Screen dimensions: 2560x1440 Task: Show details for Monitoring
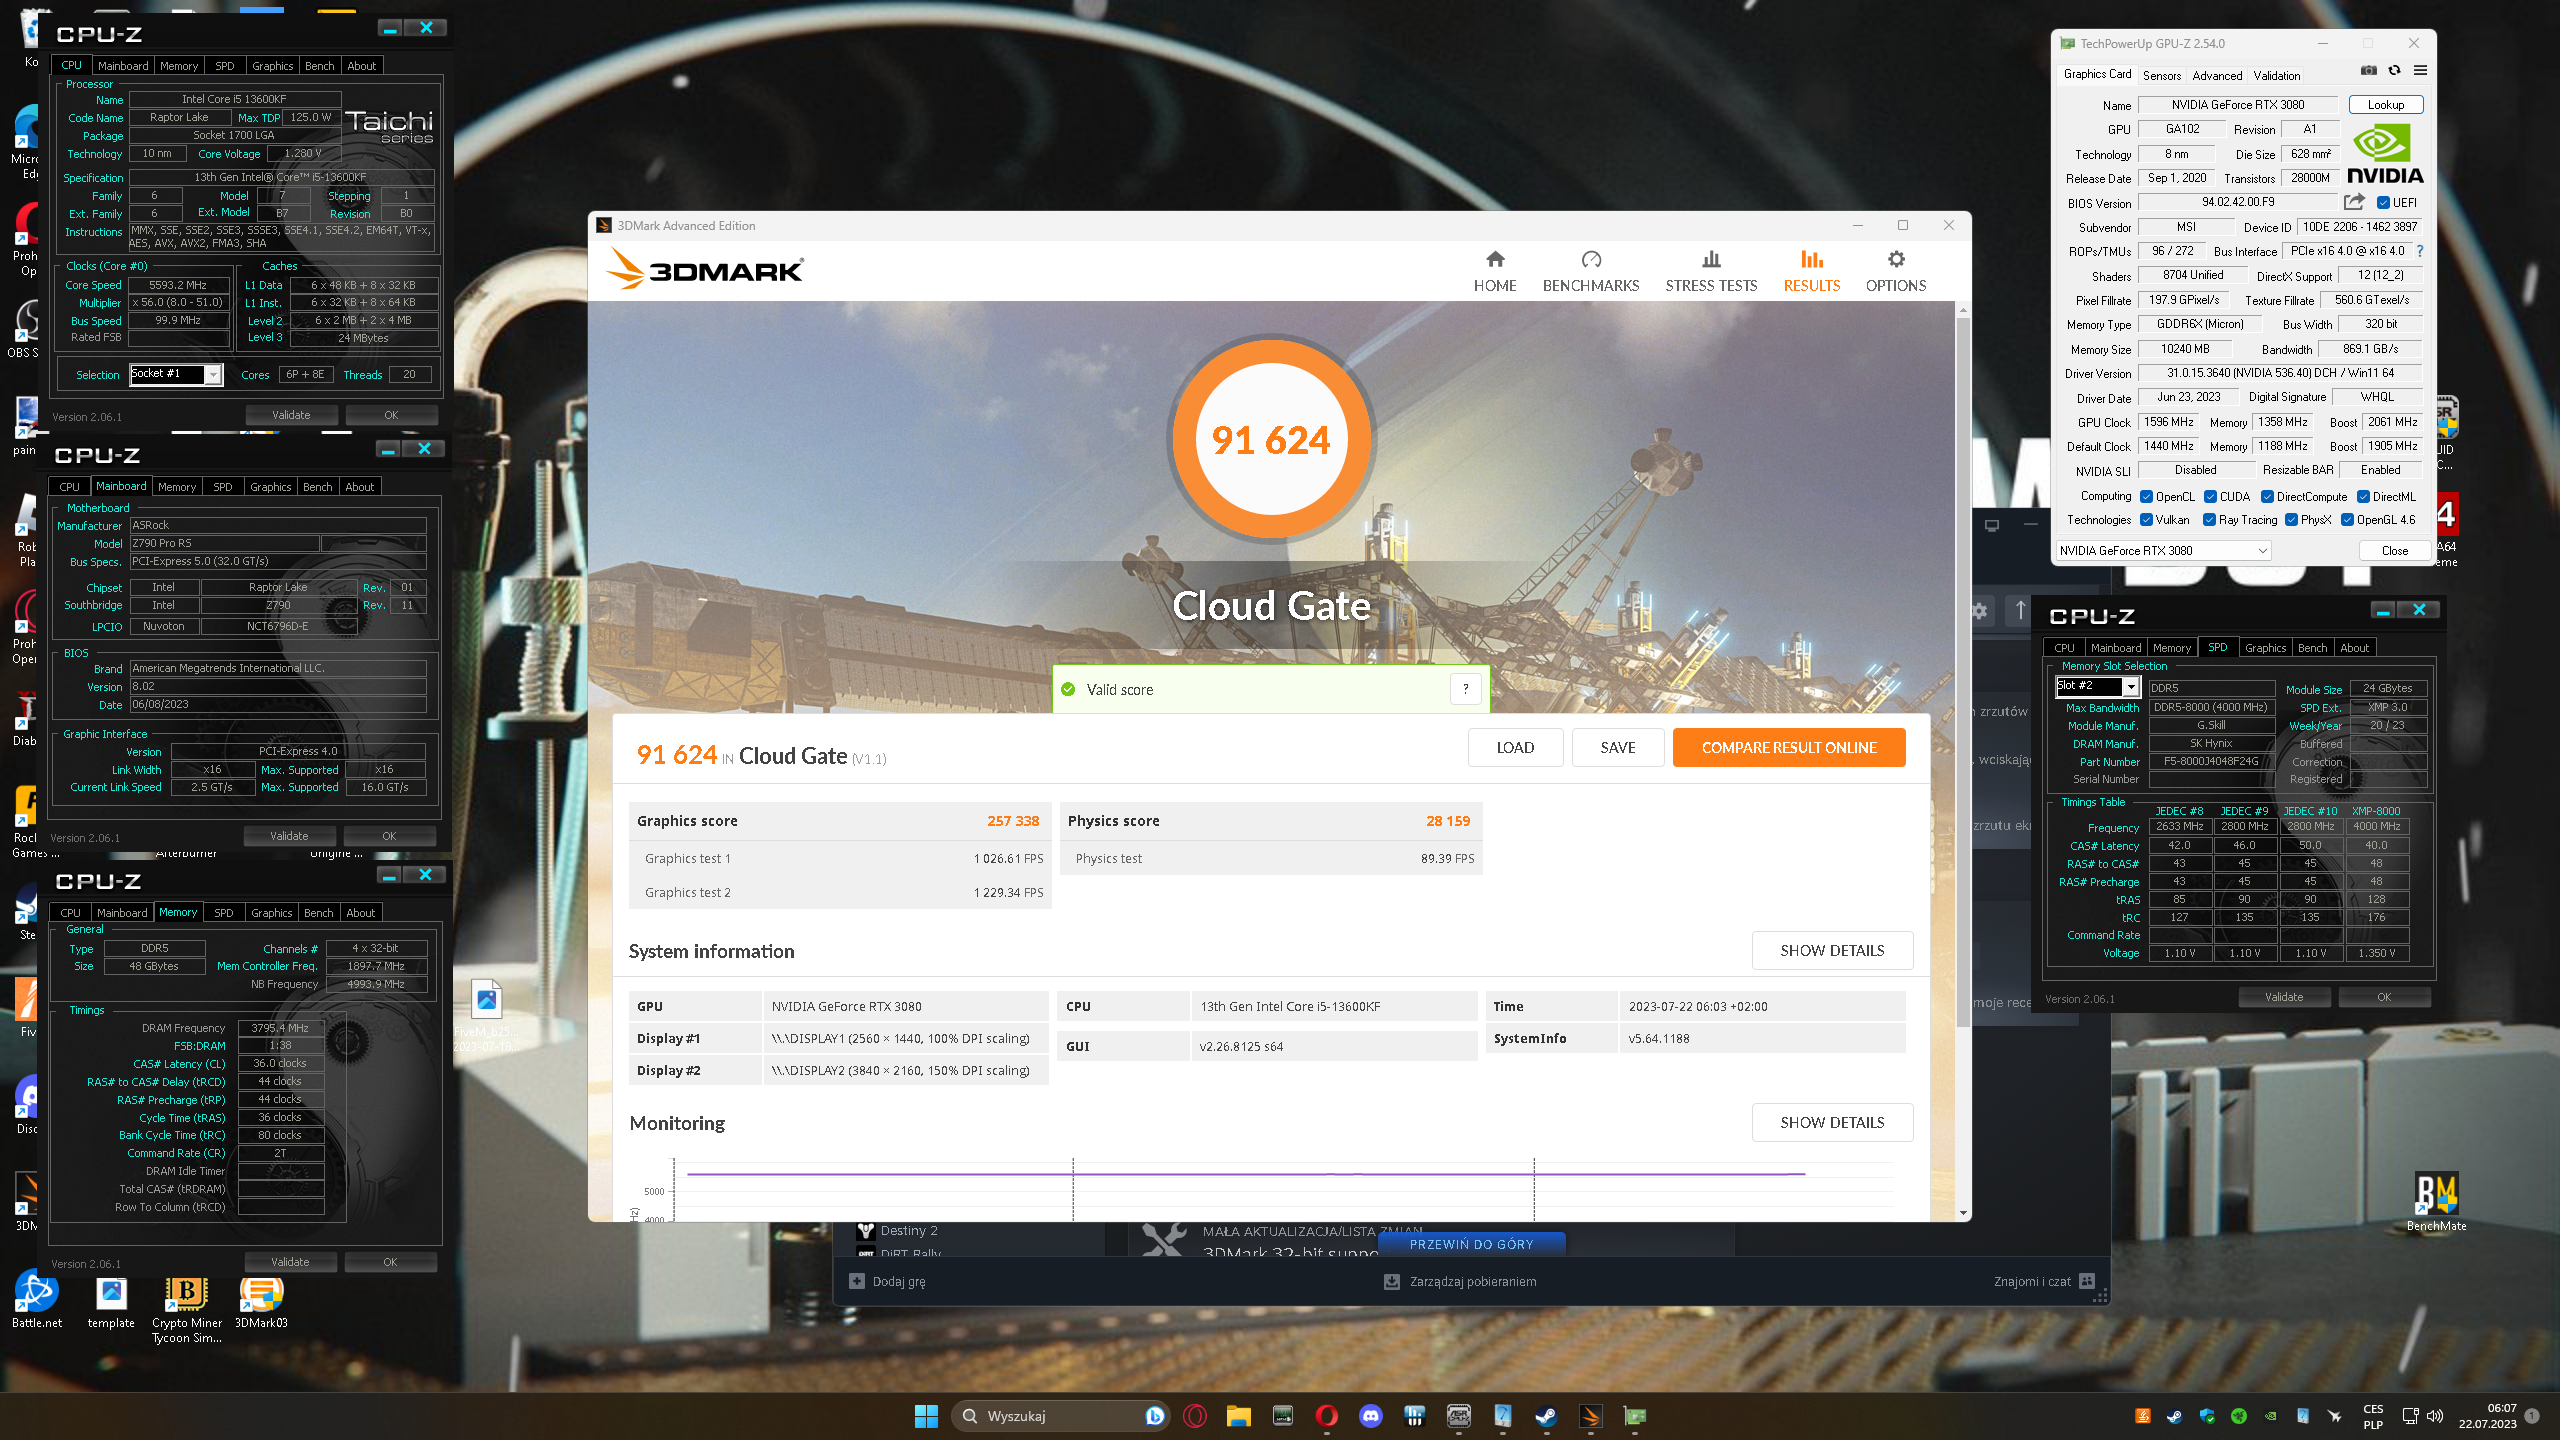1832,1122
